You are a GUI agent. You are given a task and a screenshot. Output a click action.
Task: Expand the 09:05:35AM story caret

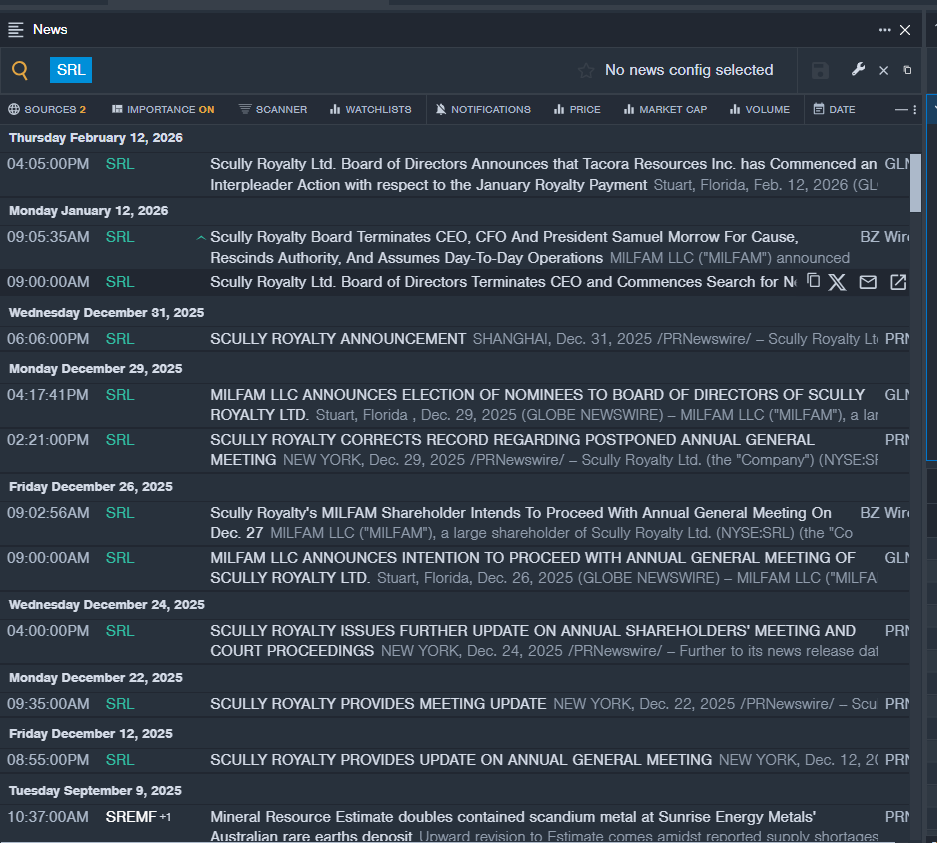(201, 238)
